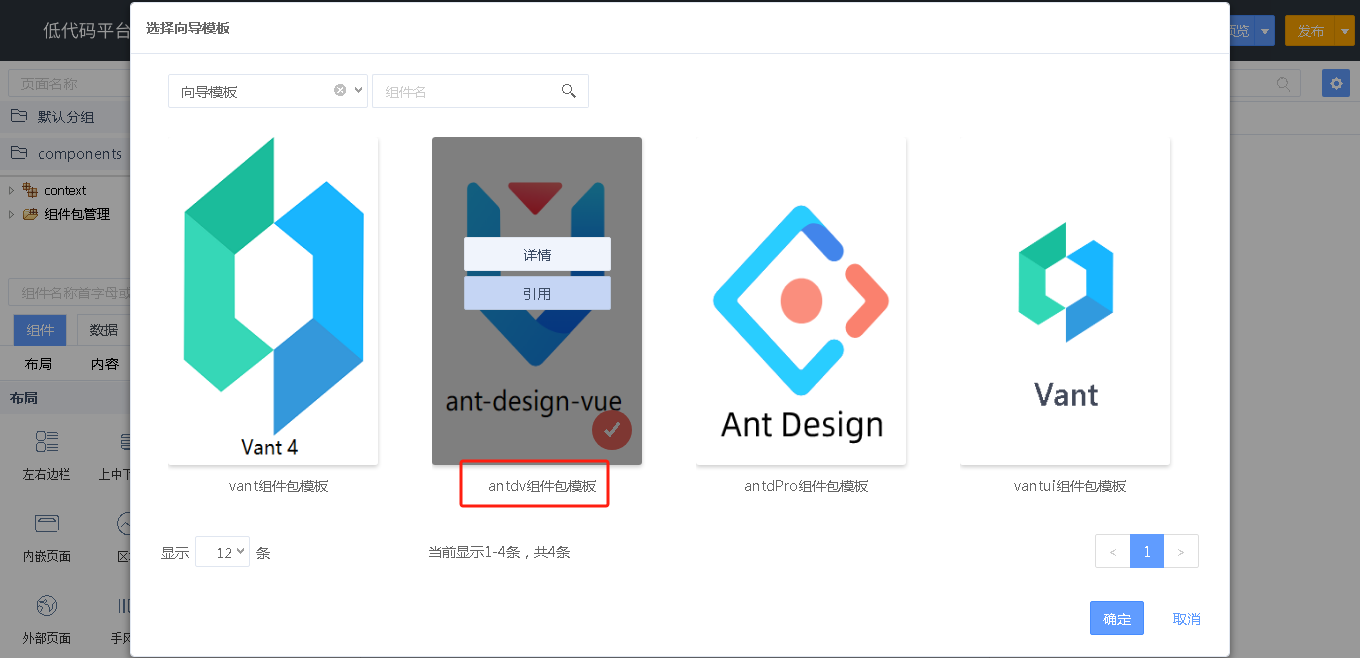The width and height of the screenshot is (1360, 658).
Task: Open the settings gear icon at top right
Action: click(1335, 83)
